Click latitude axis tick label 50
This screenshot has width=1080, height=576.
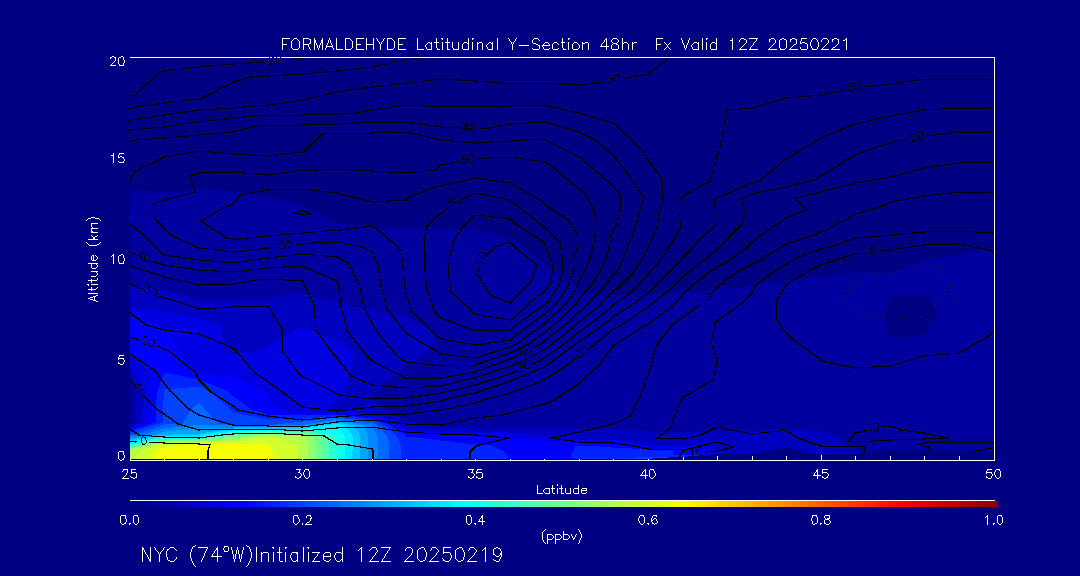coord(994,474)
